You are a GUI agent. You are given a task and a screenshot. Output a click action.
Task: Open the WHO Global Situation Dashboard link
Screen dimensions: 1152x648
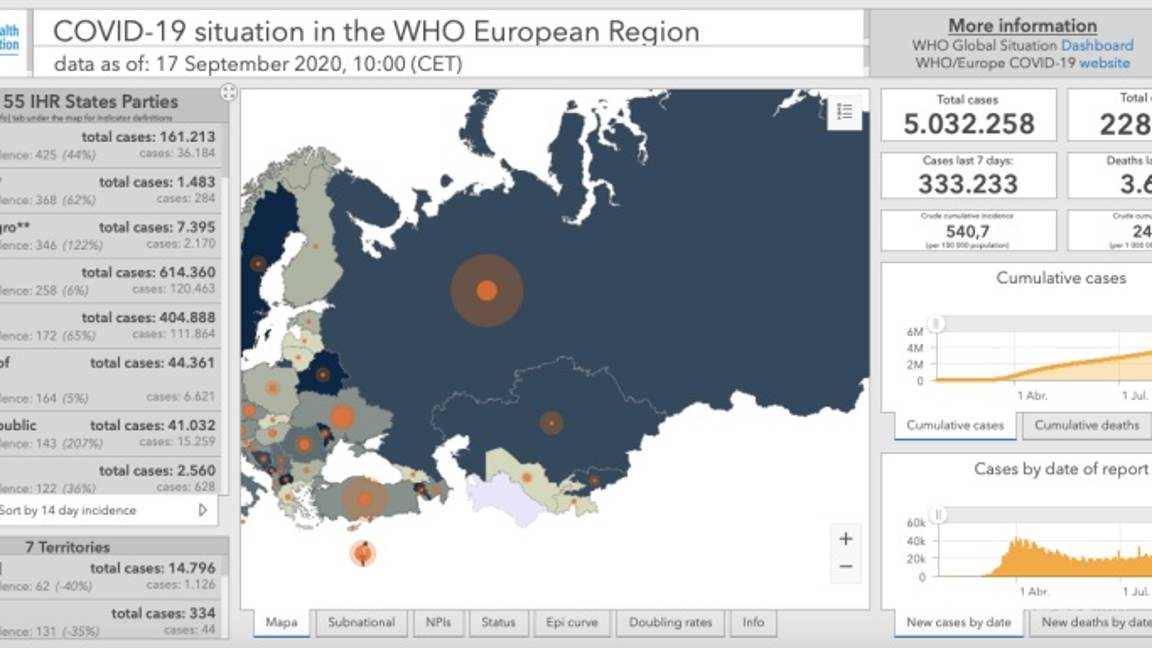click(1096, 45)
